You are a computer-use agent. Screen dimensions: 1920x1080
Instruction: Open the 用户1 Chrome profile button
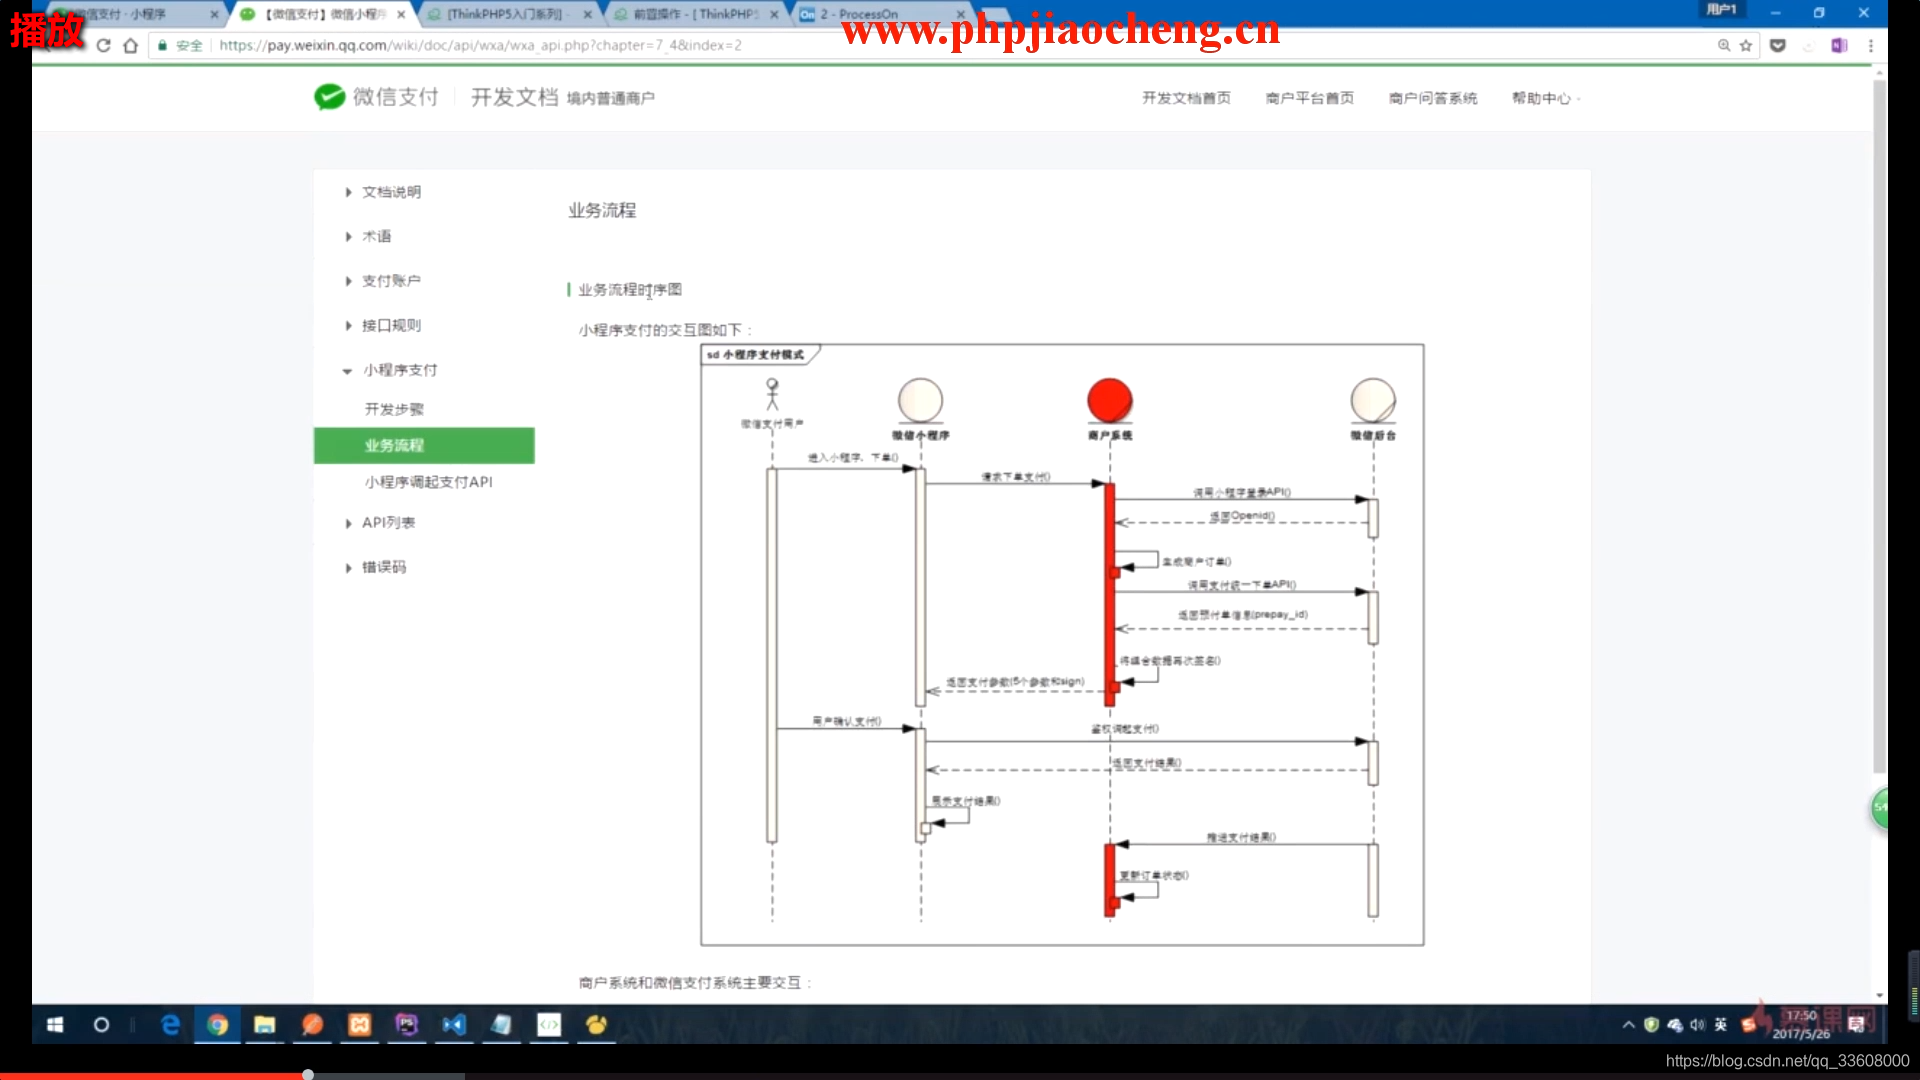point(1721,10)
